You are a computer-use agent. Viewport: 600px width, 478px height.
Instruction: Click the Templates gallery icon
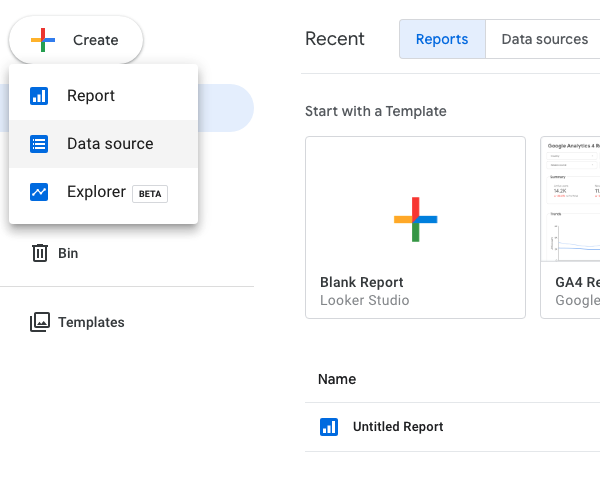coord(40,322)
